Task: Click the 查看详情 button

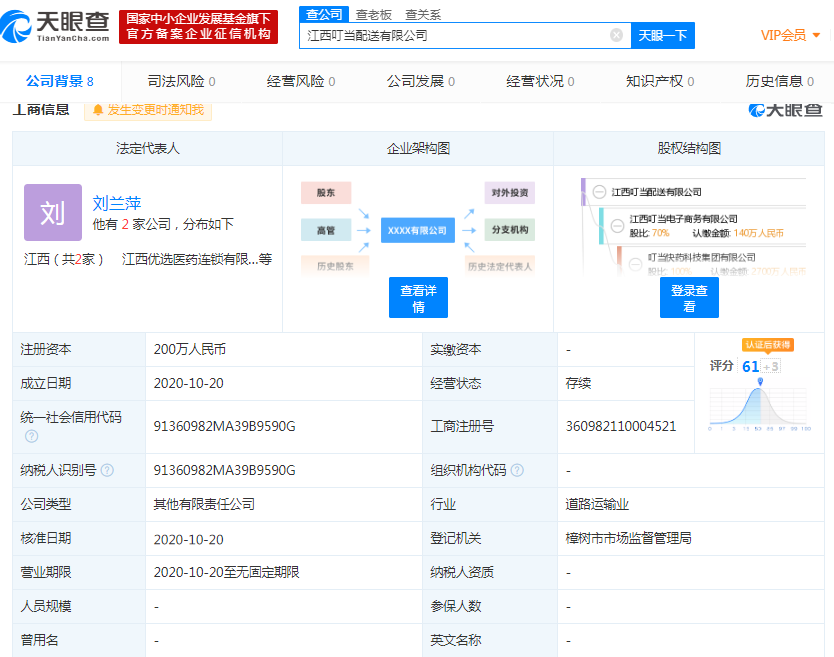Action: [418, 297]
